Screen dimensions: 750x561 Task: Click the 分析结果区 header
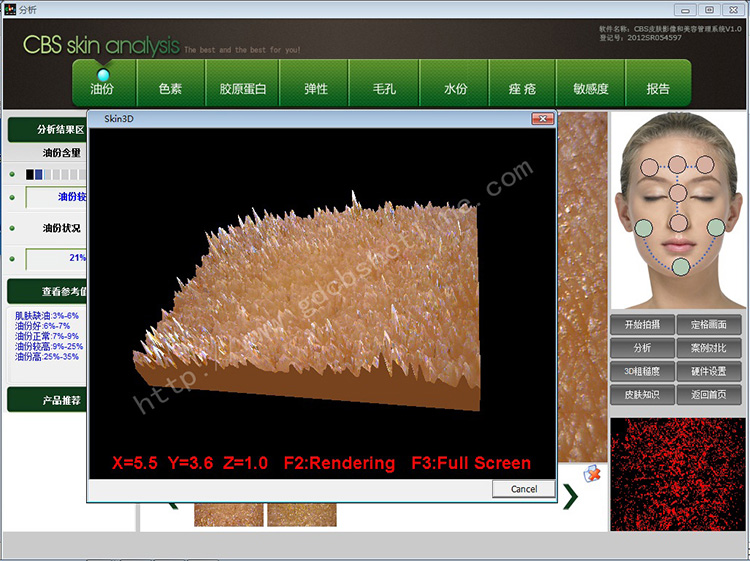tap(47, 130)
